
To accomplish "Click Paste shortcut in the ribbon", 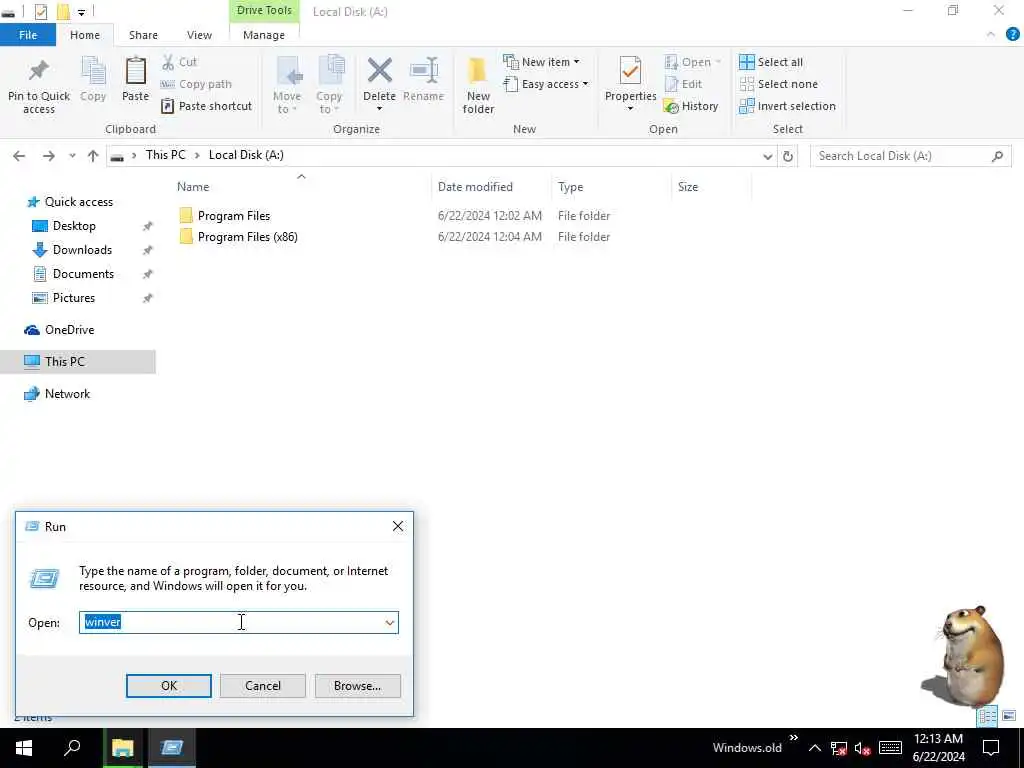I will tap(206, 106).
